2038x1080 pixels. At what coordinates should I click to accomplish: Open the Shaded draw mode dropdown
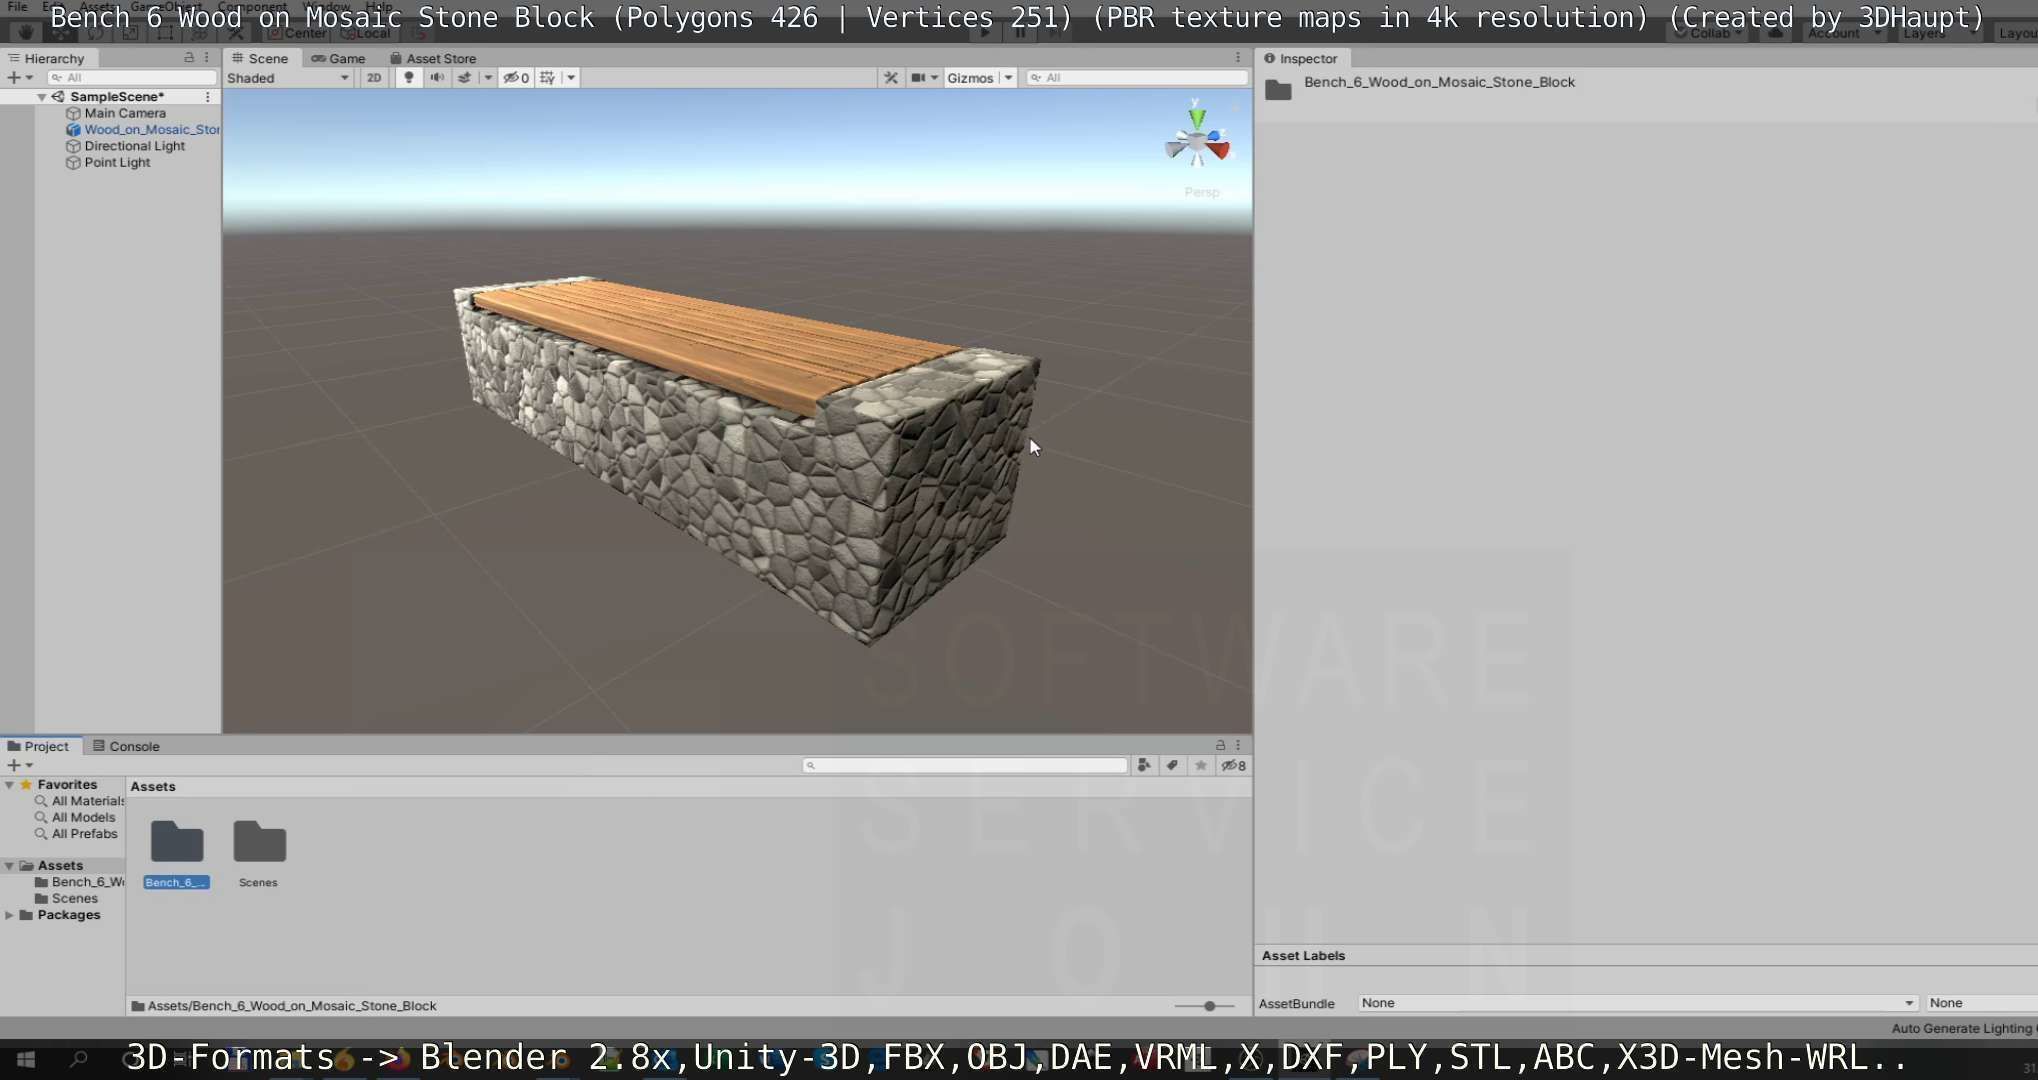[x=288, y=77]
